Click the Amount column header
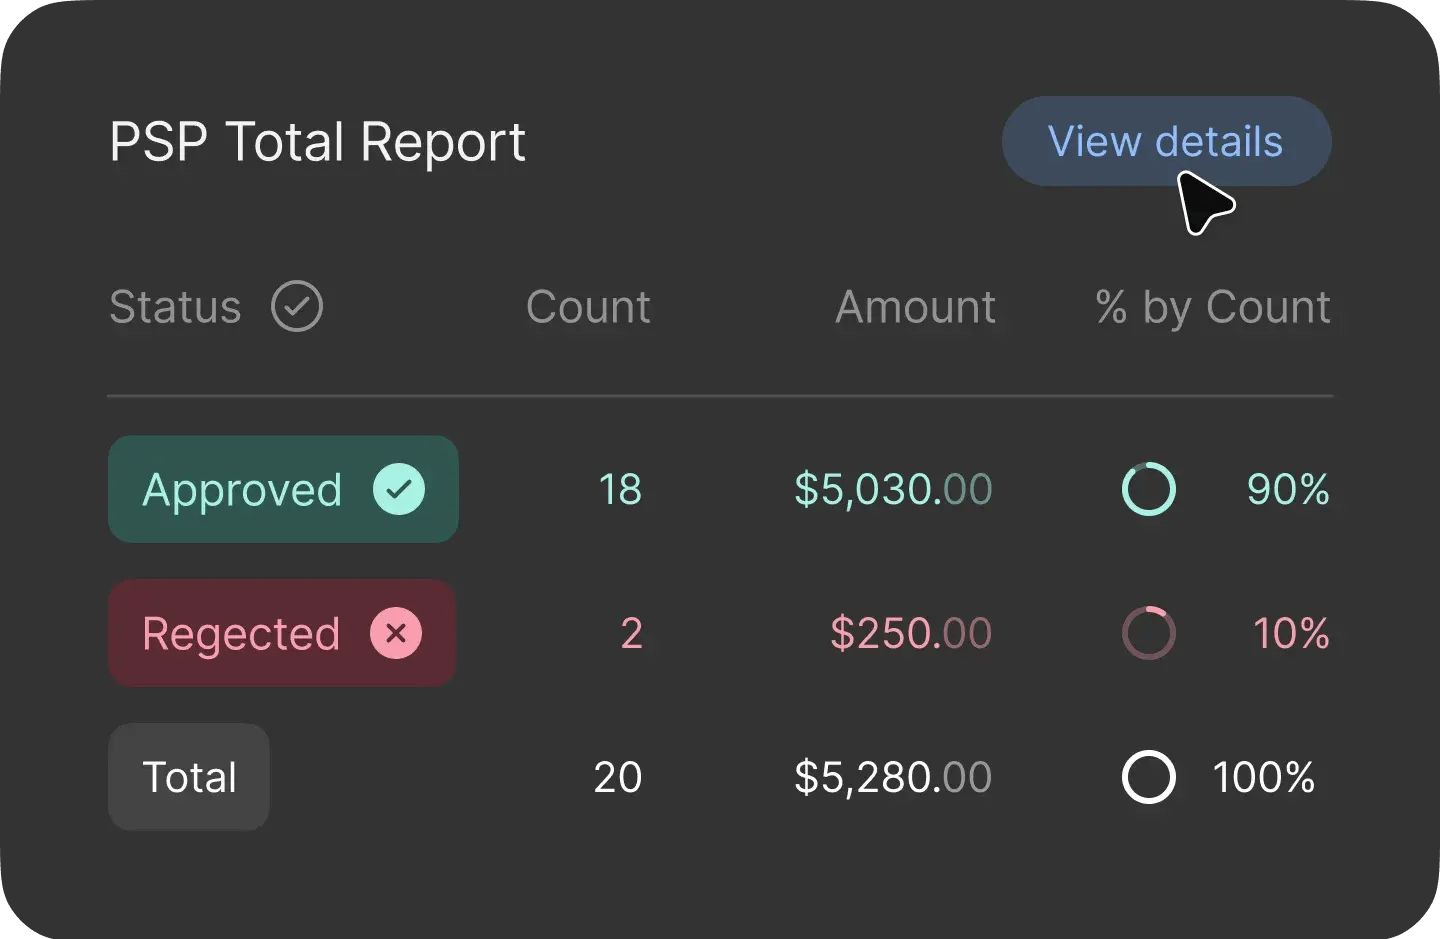This screenshot has height=939, width=1440. click(x=915, y=307)
